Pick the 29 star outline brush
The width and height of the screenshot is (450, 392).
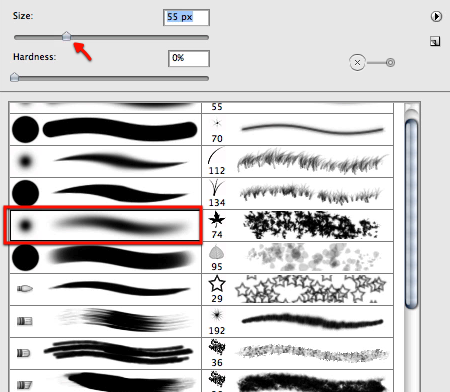(298, 289)
